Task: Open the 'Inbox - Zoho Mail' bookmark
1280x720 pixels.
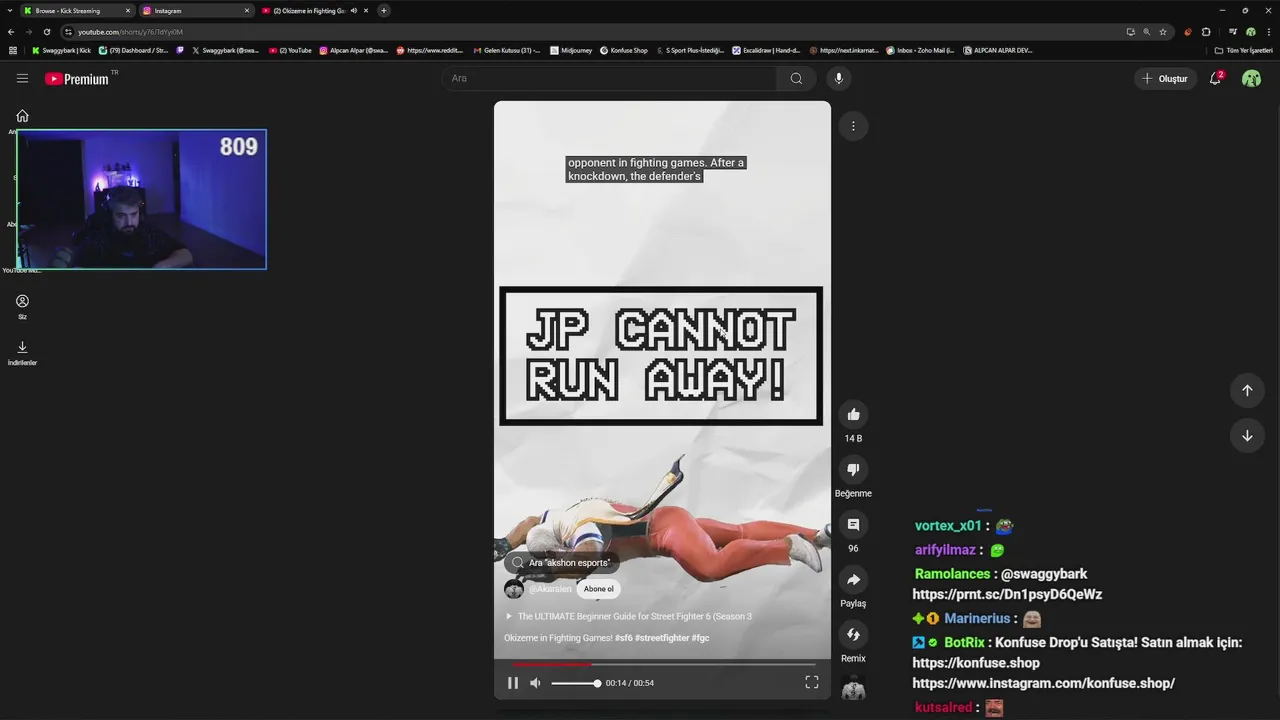Action: pos(921,50)
